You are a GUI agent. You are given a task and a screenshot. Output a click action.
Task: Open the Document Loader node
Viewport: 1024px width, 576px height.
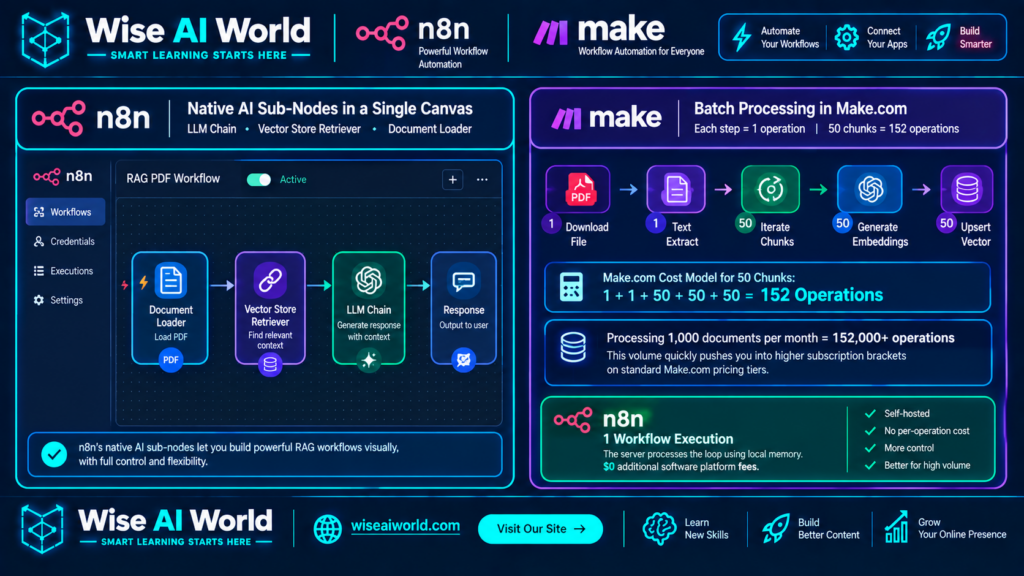[x=170, y=308]
